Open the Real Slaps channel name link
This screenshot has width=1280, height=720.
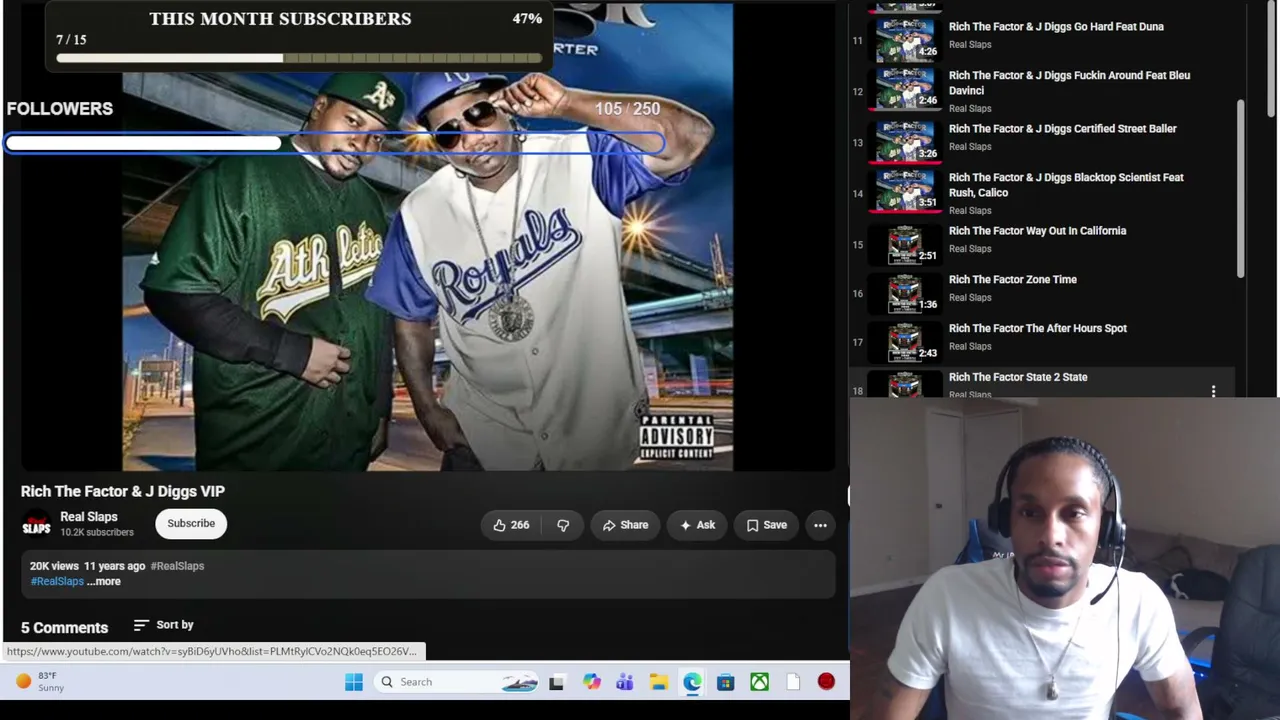(89, 517)
